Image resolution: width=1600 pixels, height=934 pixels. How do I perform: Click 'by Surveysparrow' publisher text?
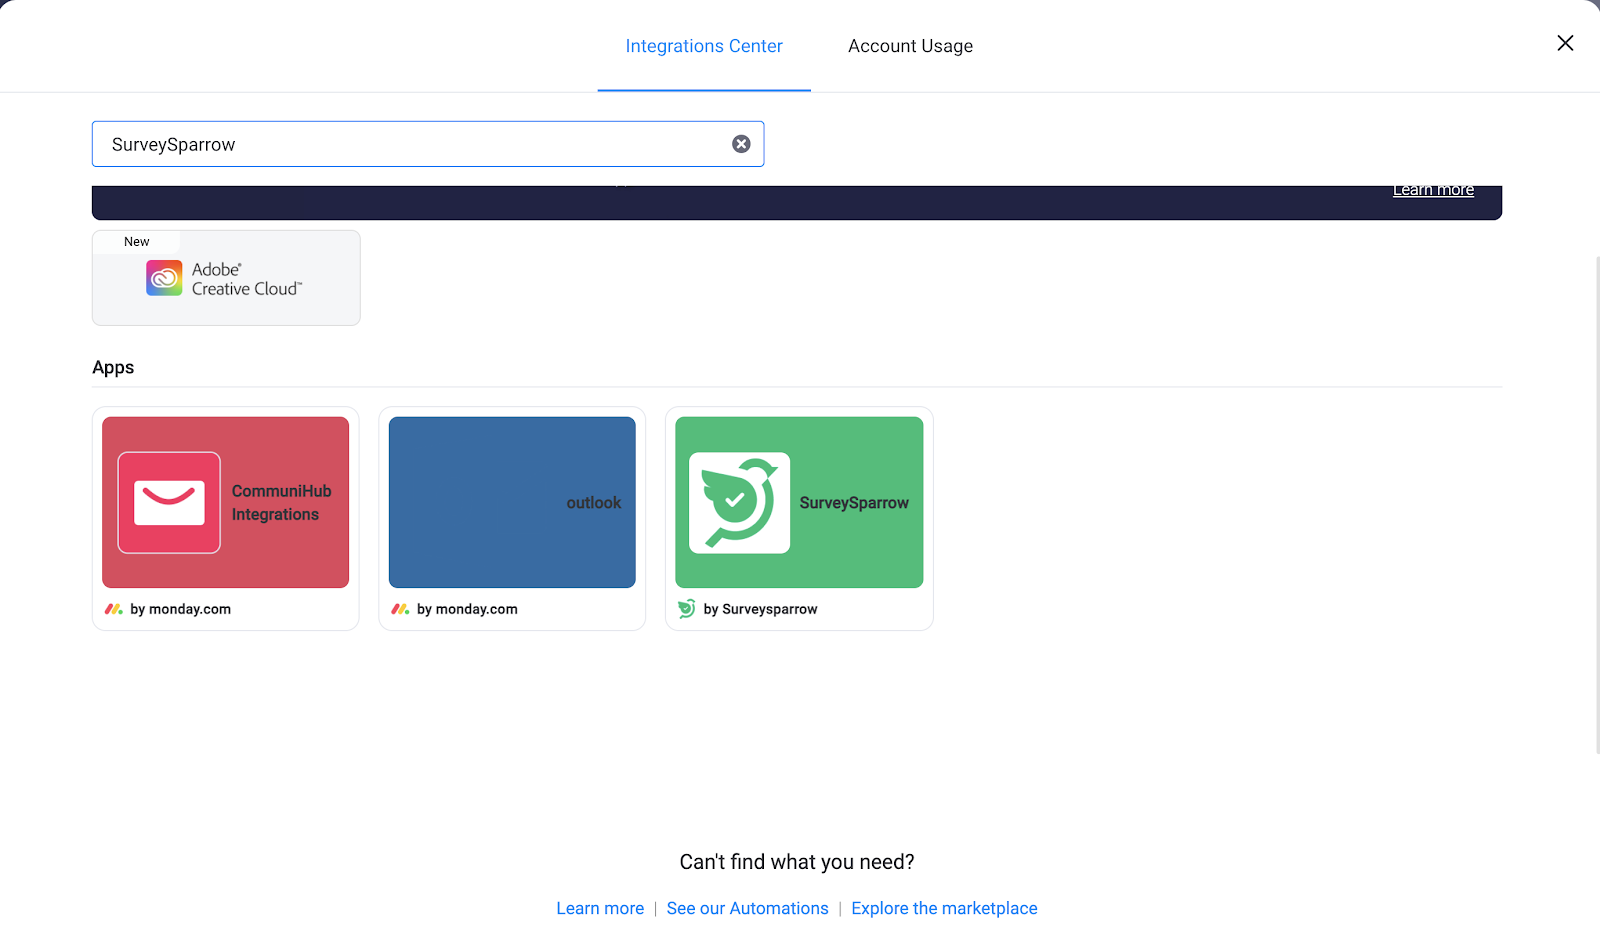pos(760,609)
